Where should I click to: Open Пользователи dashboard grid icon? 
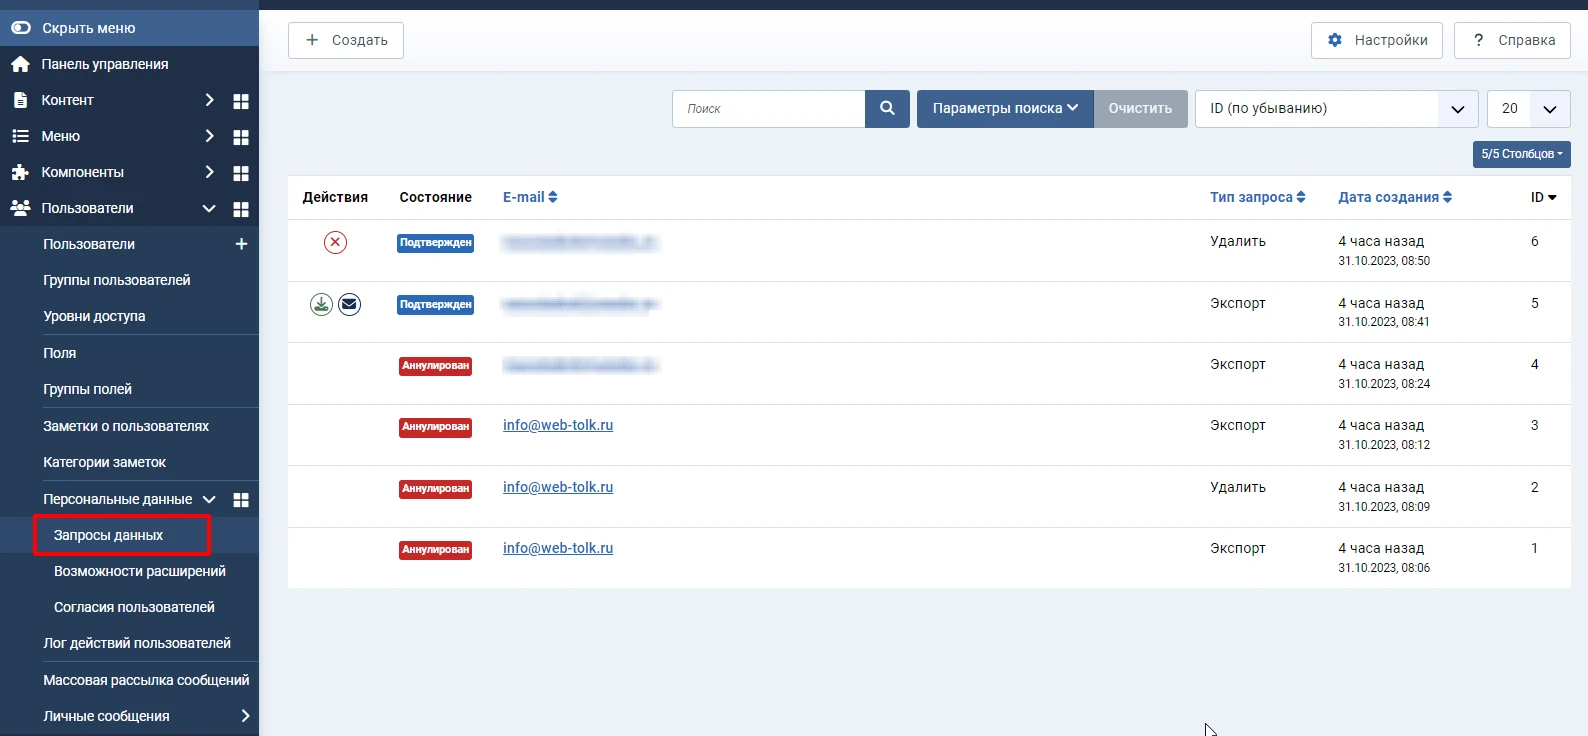point(241,209)
